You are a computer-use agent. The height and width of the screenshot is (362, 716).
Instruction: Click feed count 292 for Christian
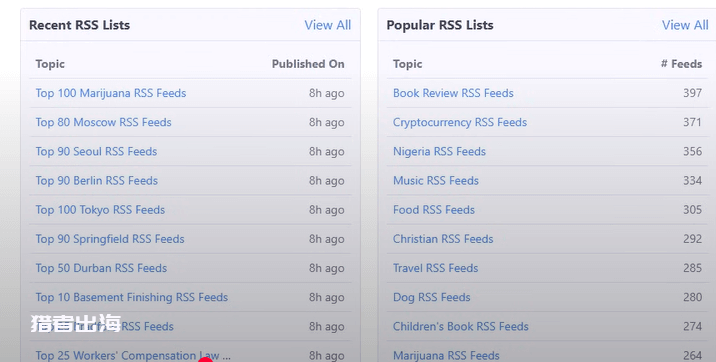coord(692,239)
